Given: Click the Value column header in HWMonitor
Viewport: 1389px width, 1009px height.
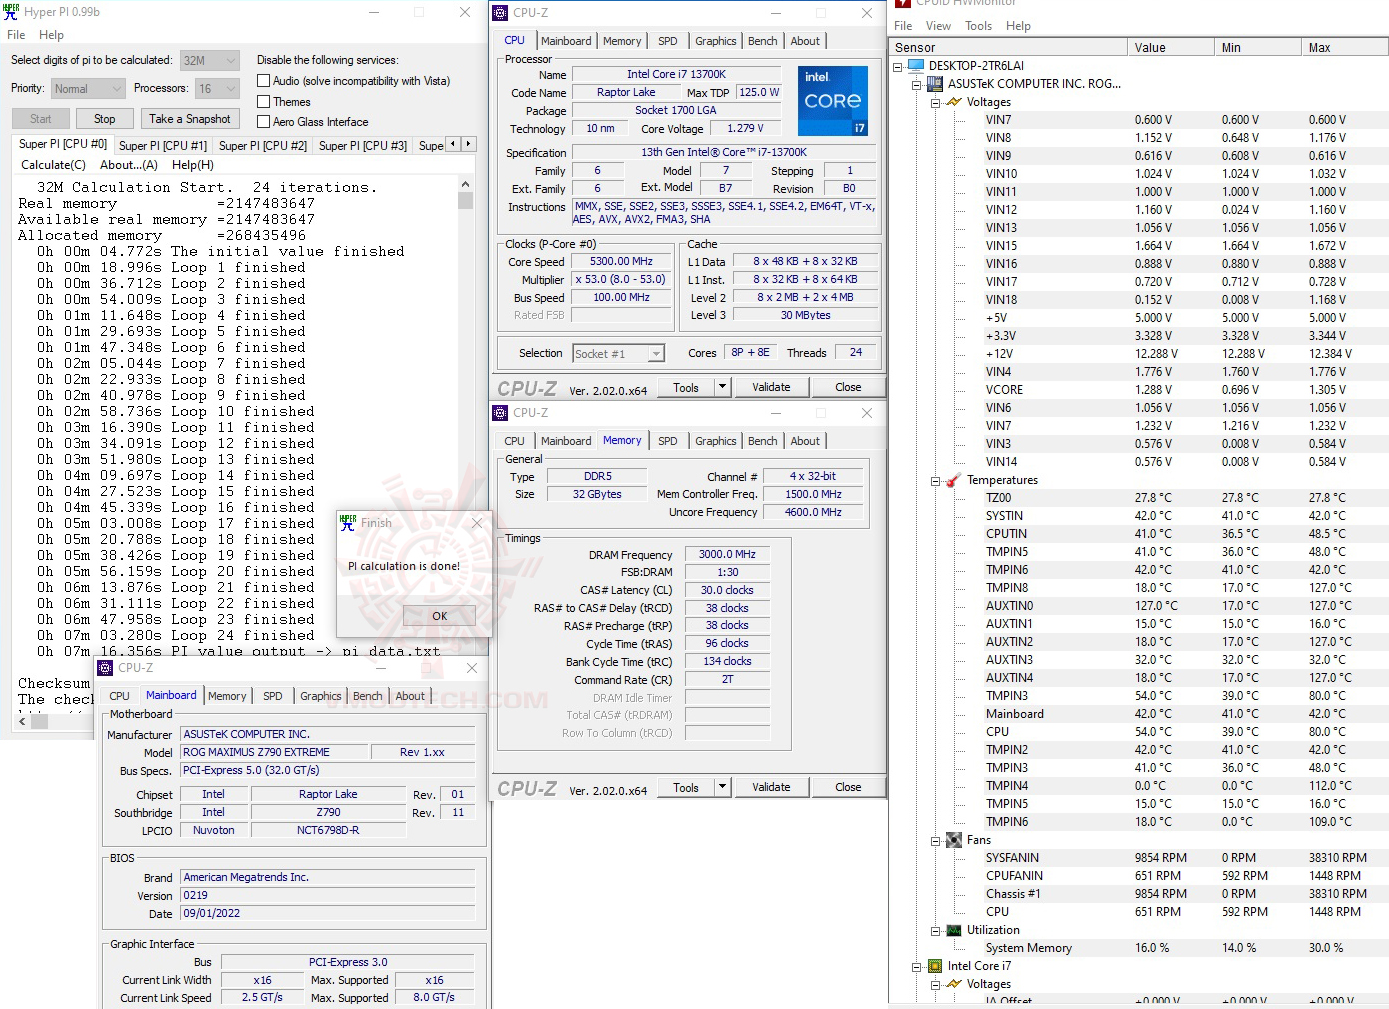Looking at the screenshot, I should [x=1169, y=47].
